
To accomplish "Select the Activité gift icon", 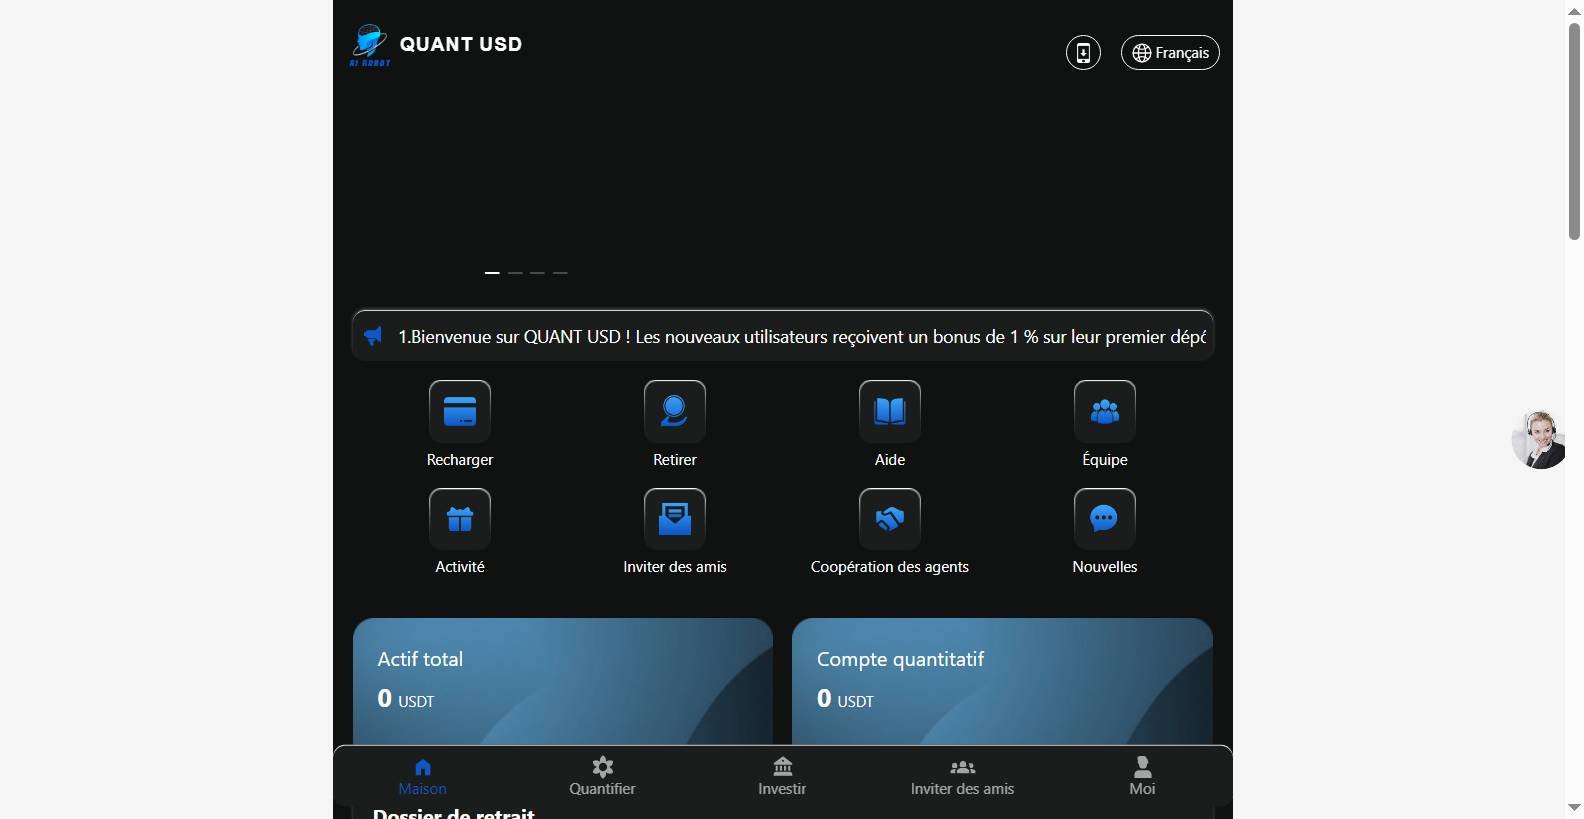I will coord(460,518).
